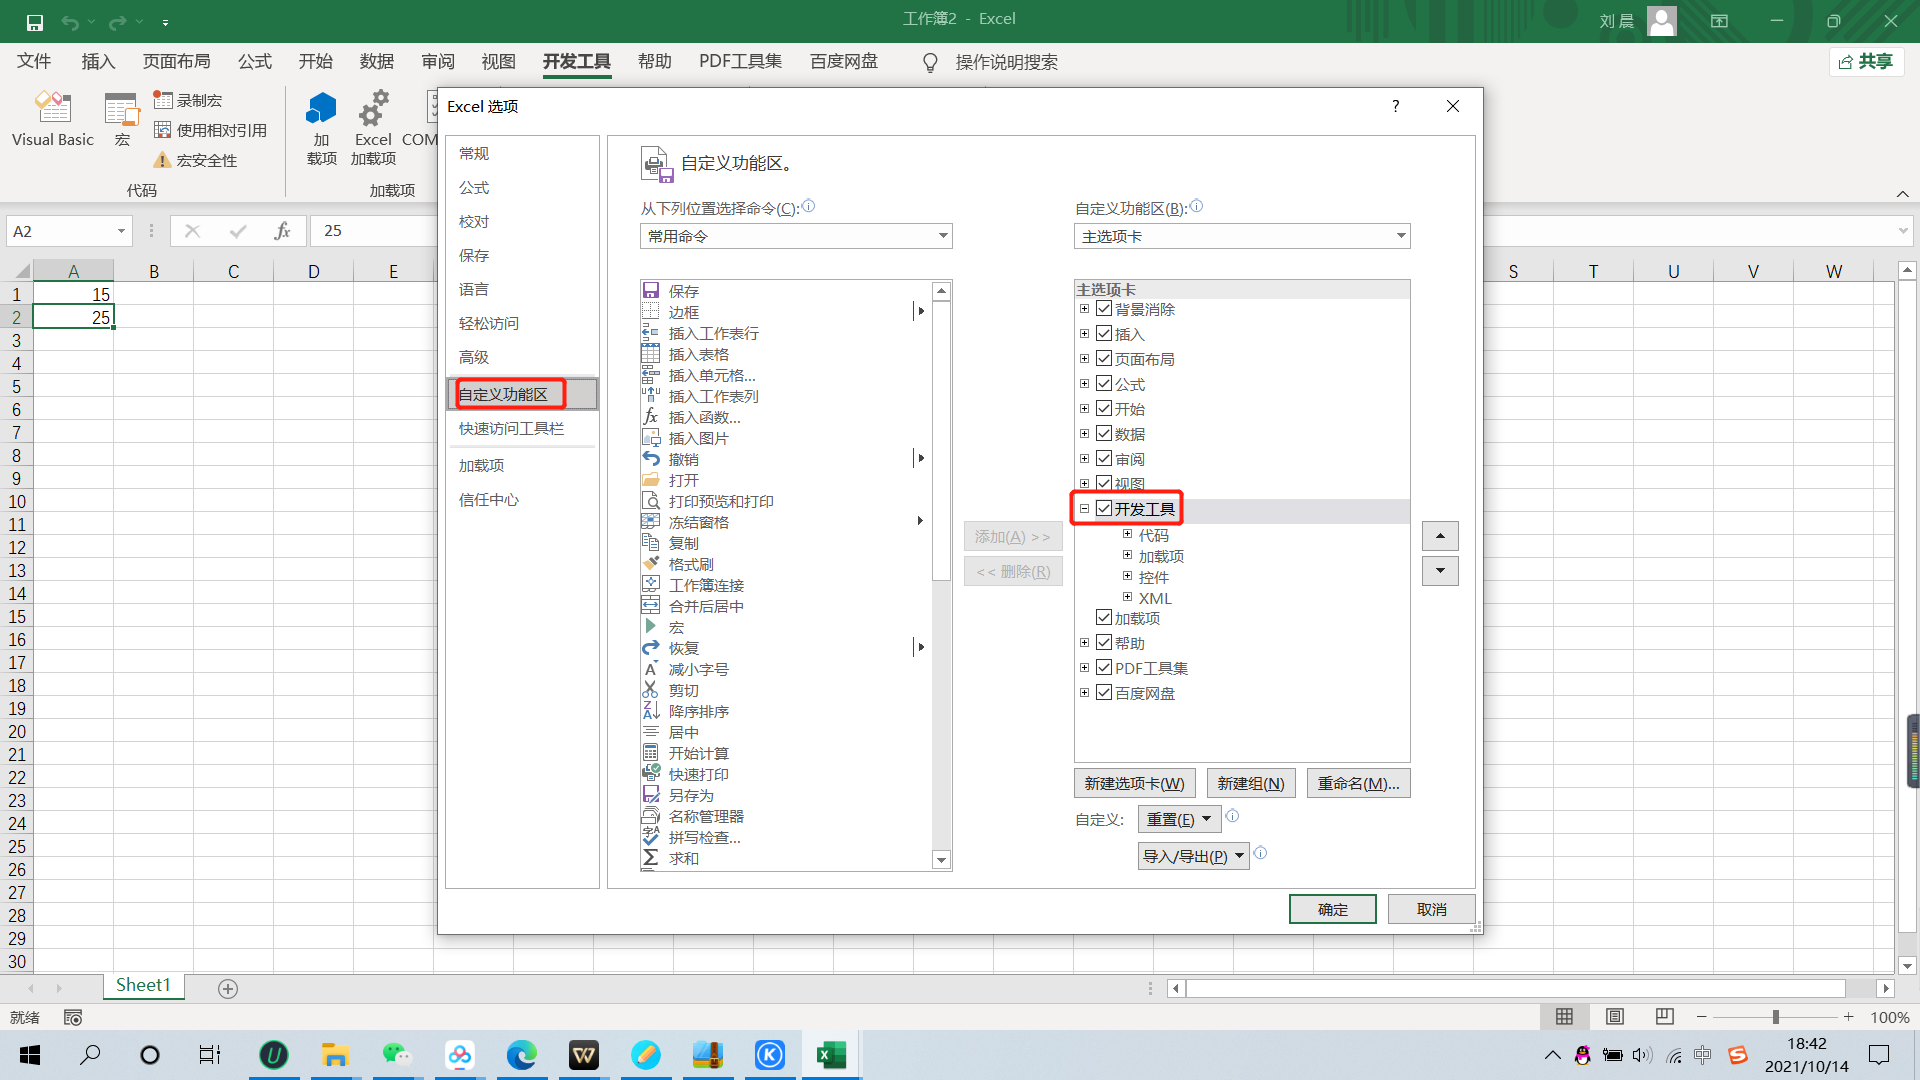Image resolution: width=1920 pixels, height=1080 pixels.
Task: Expand the 代码 group node
Action: coord(1127,534)
